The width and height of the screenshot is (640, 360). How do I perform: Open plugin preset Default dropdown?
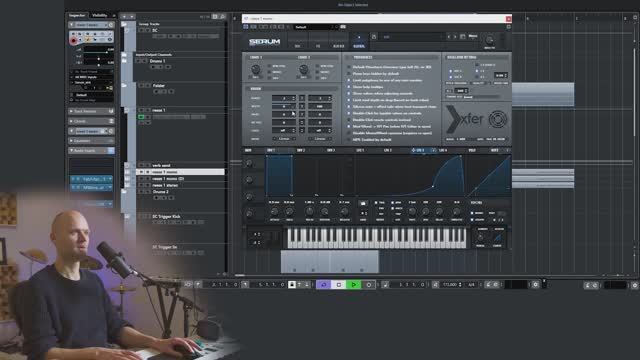point(316,27)
